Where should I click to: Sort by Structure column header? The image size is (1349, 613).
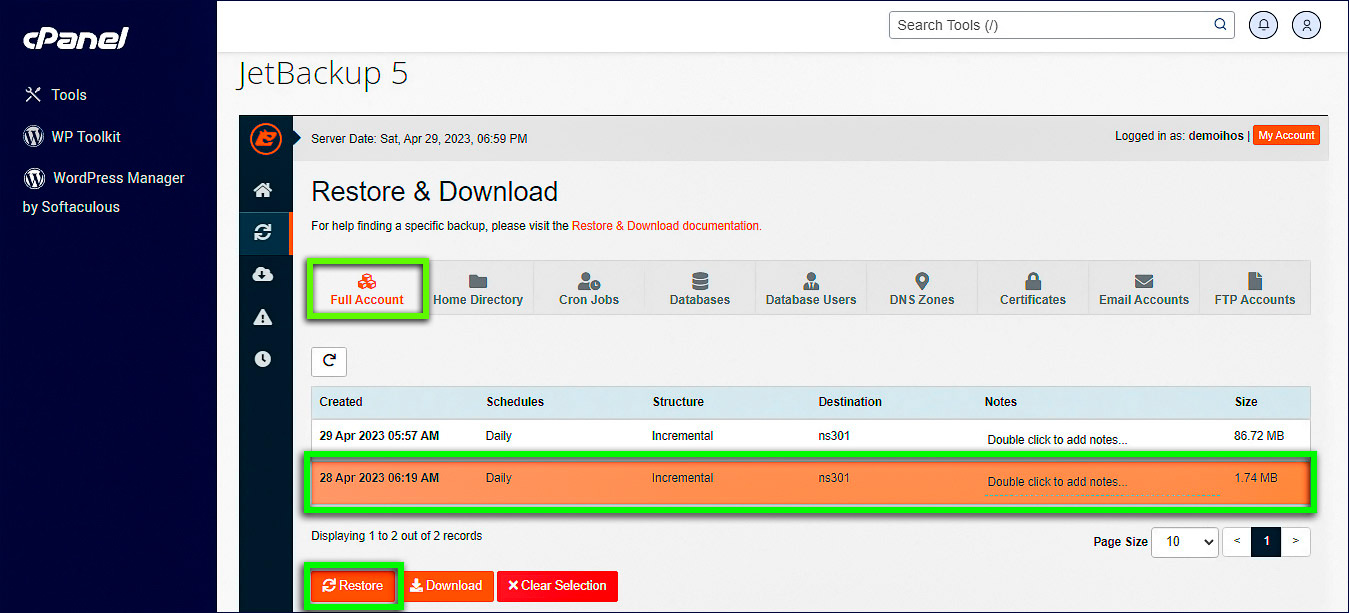(x=678, y=402)
